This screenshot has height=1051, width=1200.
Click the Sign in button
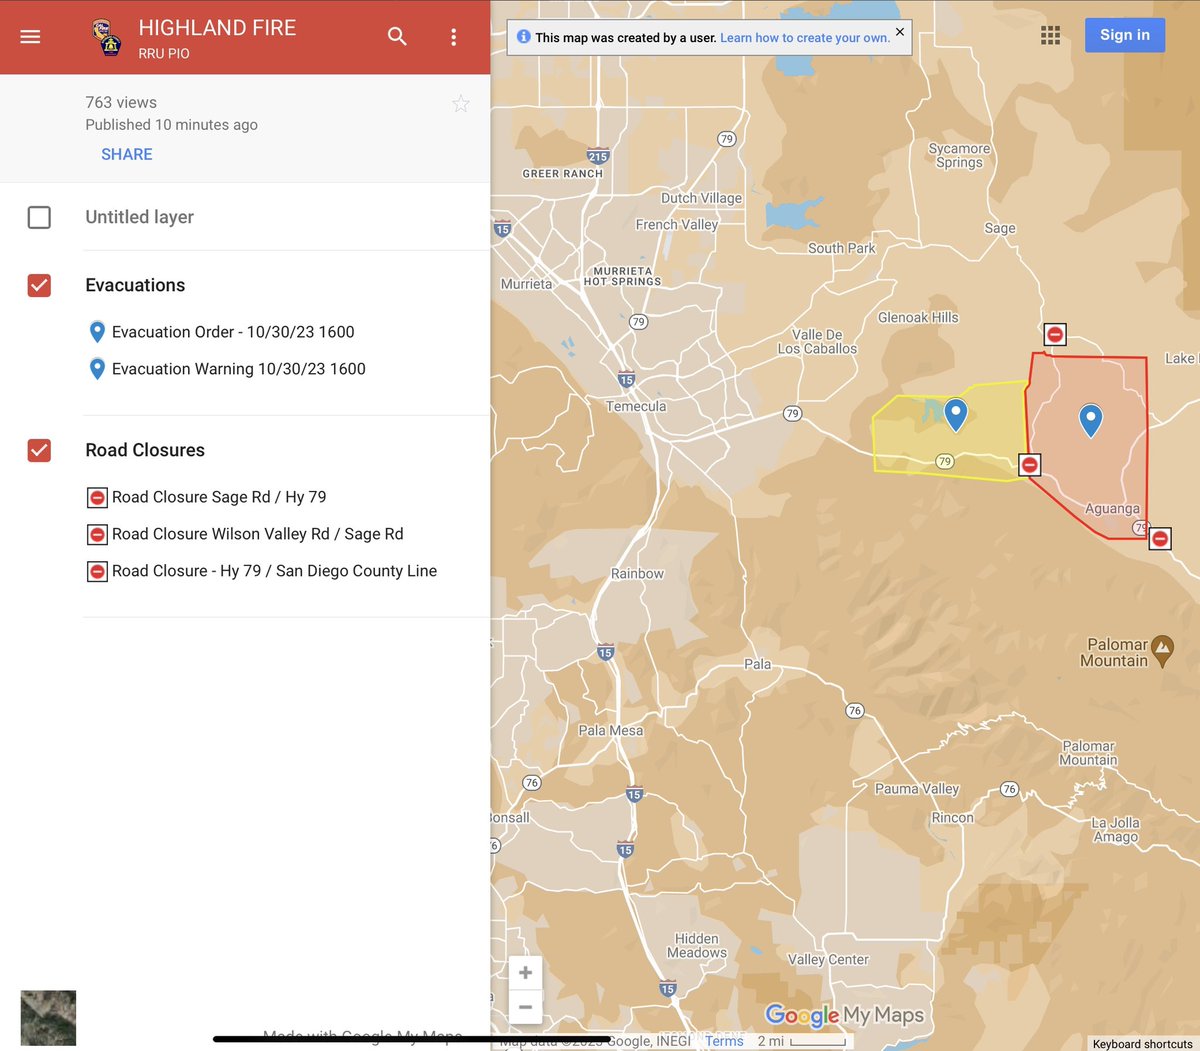1124,34
